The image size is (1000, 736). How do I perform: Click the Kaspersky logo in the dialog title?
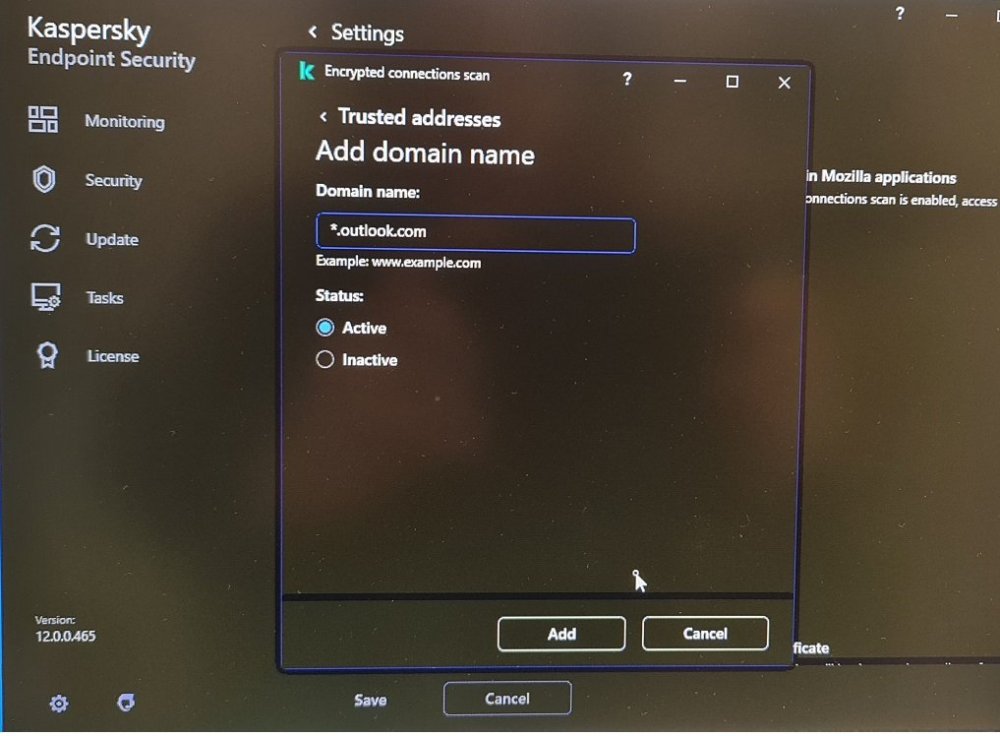[x=307, y=71]
